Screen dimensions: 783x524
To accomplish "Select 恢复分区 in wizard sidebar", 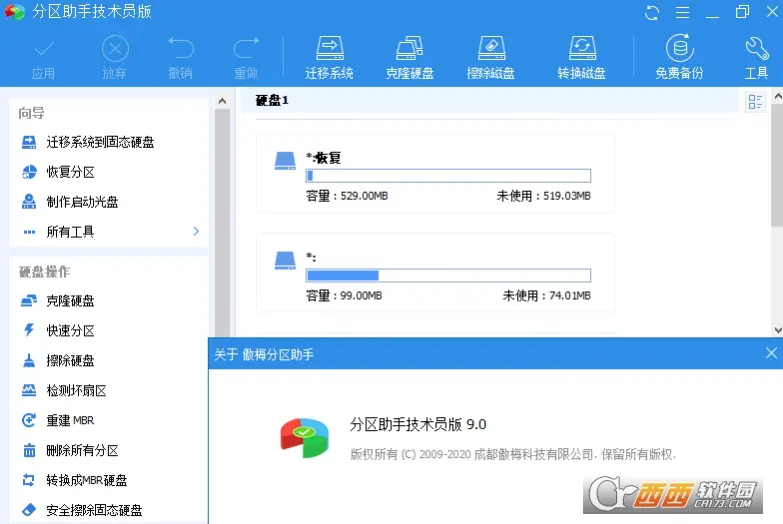I will pyautogui.click(x=70, y=172).
